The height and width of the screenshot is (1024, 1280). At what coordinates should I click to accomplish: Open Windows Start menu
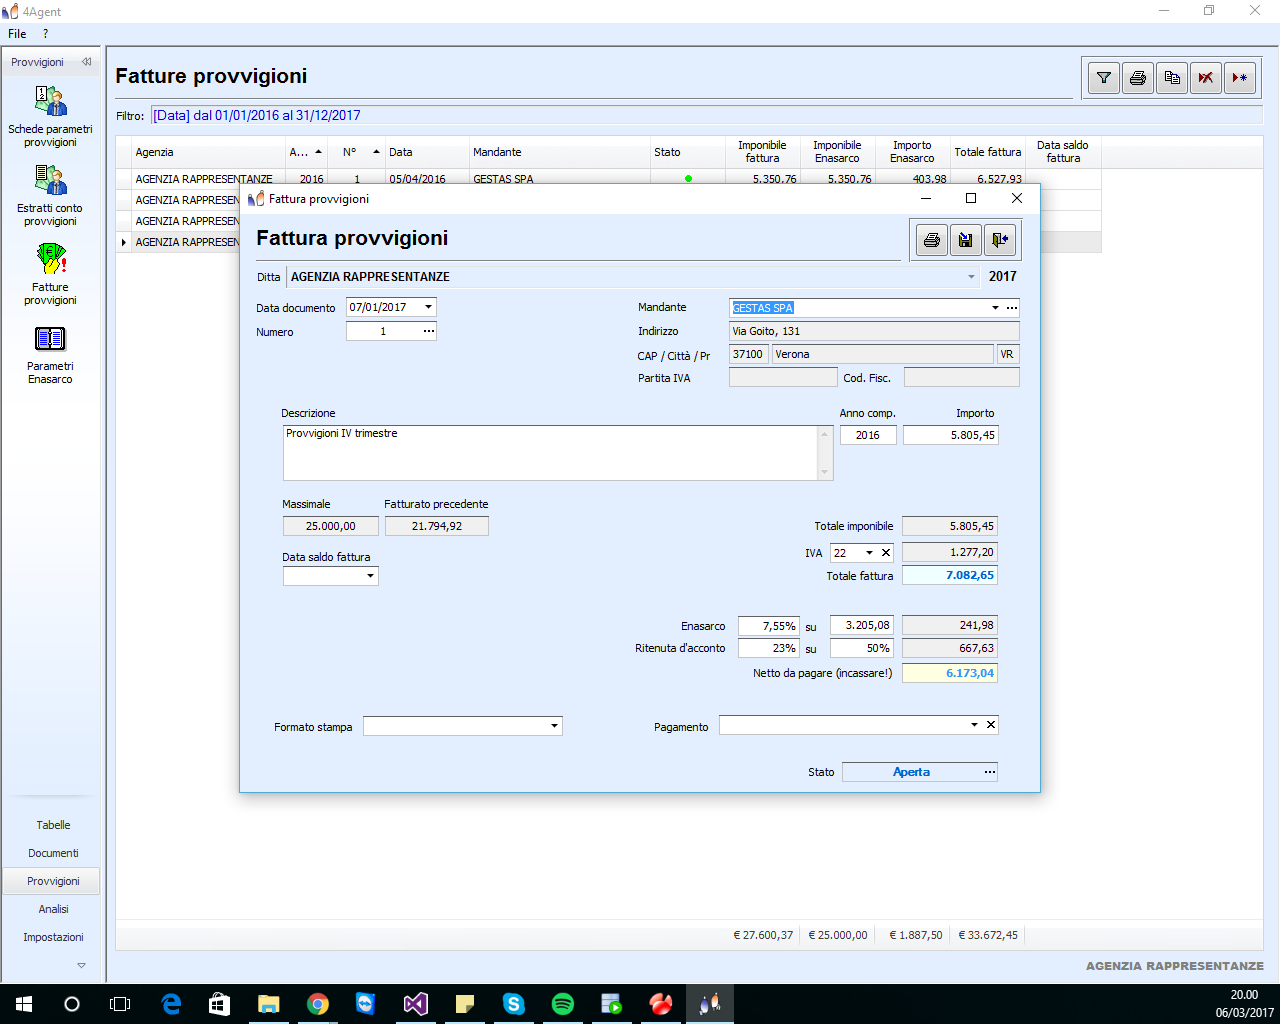pyautogui.click(x=24, y=1004)
